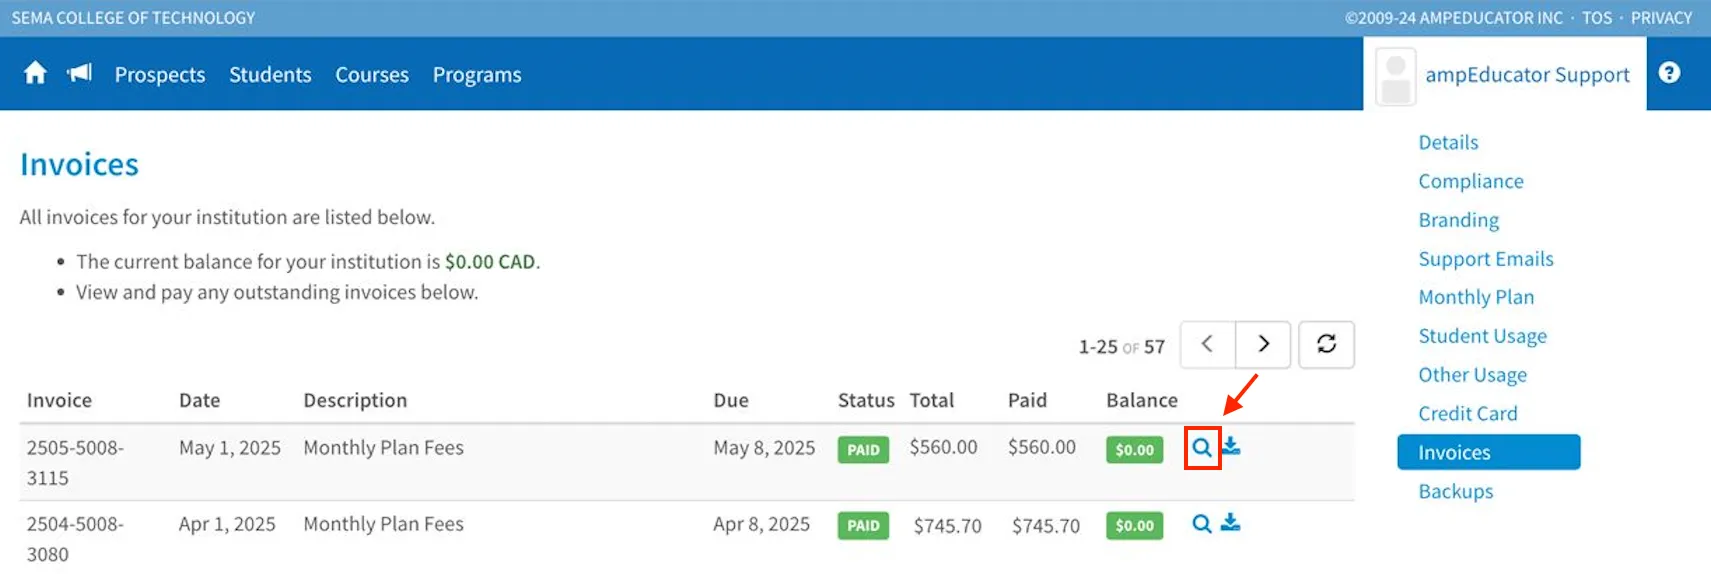Viewport: 1711px width, 574px height.
Task: Select the Backups sidebar link
Action: pyautogui.click(x=1456, y=491)
